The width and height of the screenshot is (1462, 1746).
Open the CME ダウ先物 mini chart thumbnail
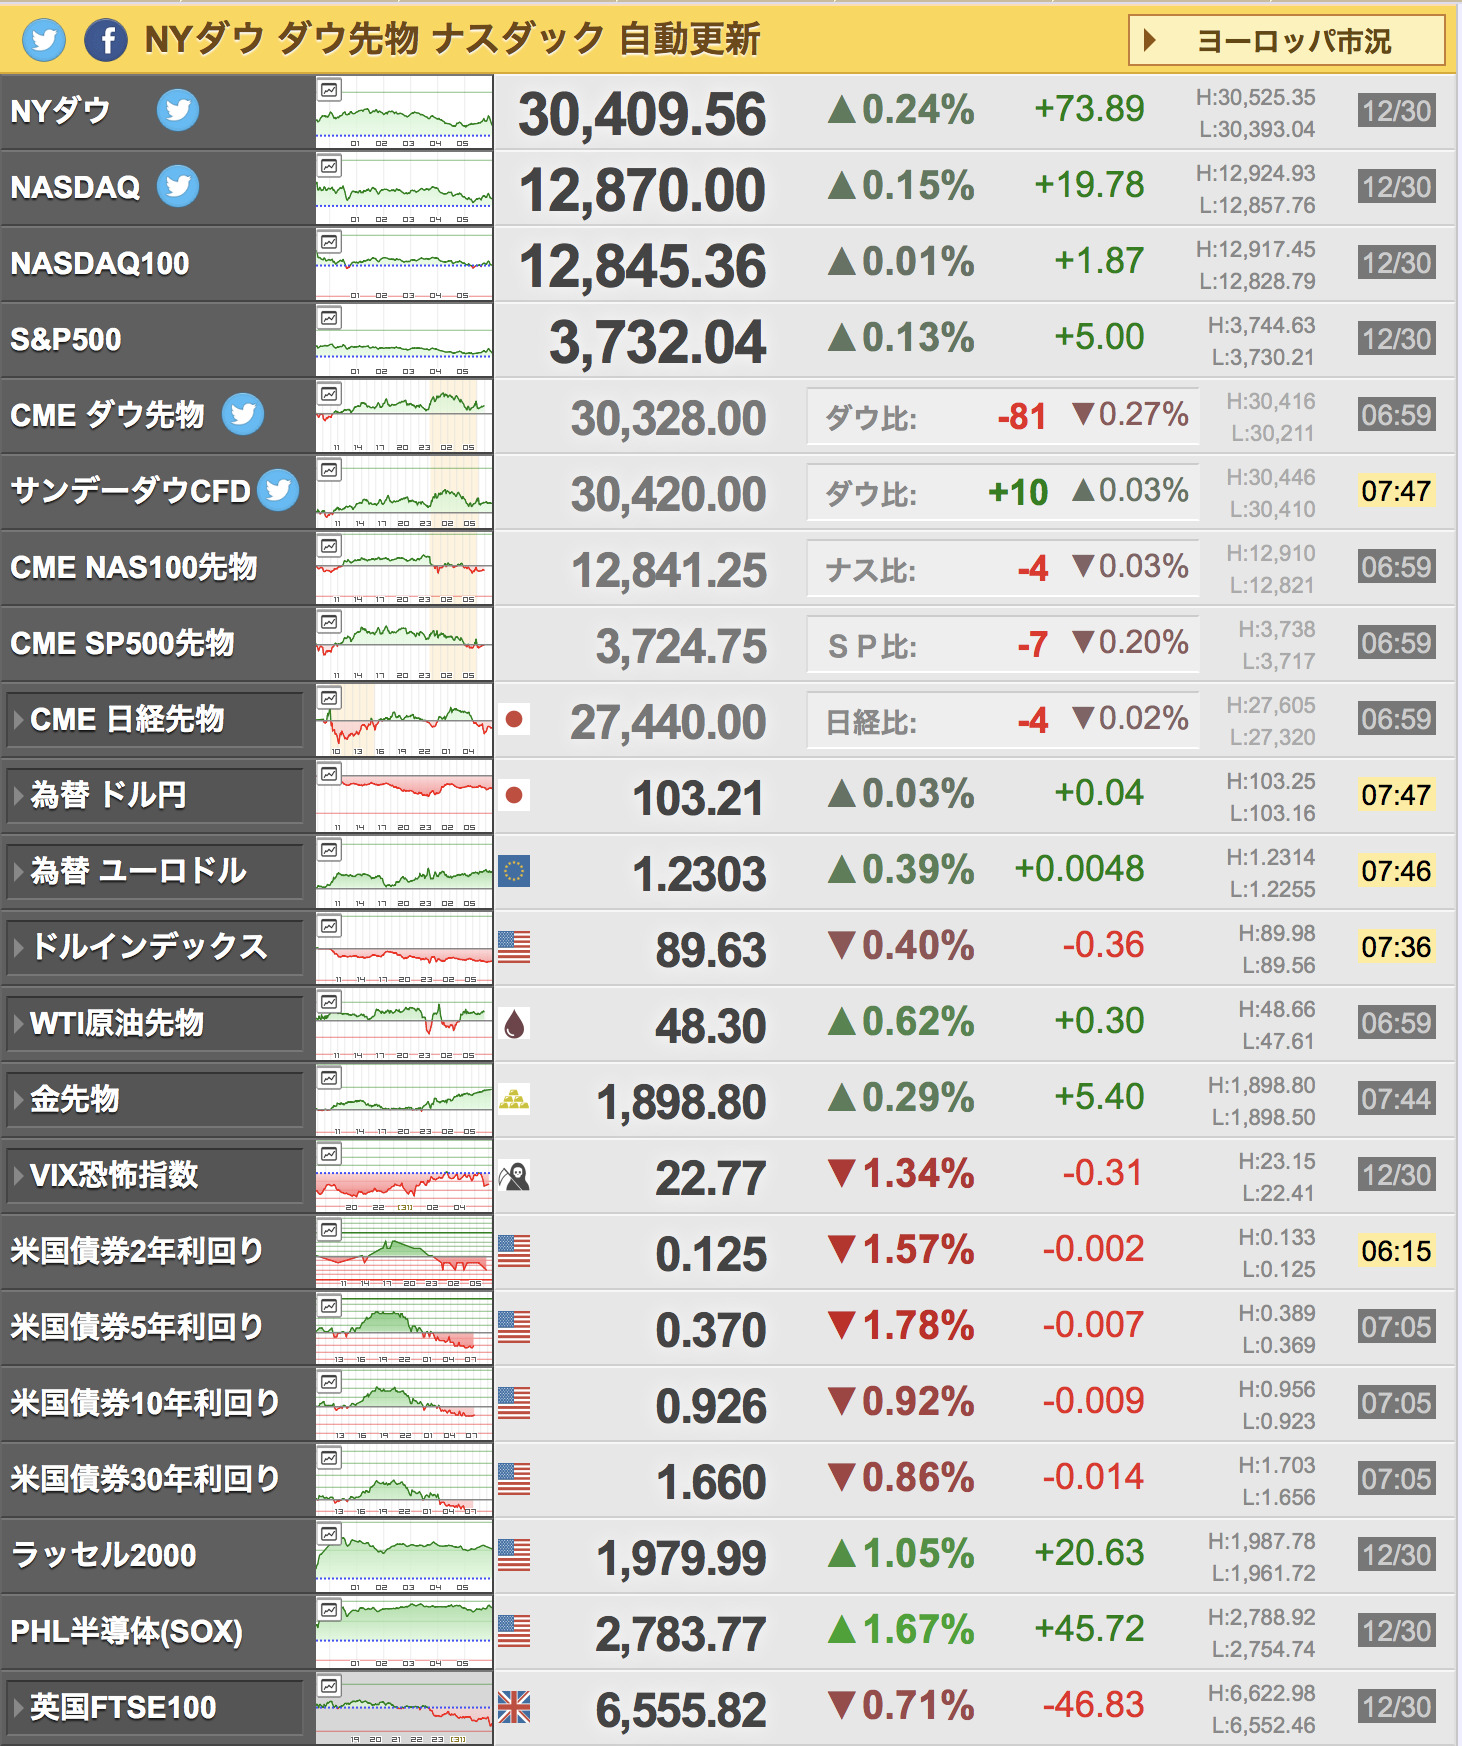point(404,416)
